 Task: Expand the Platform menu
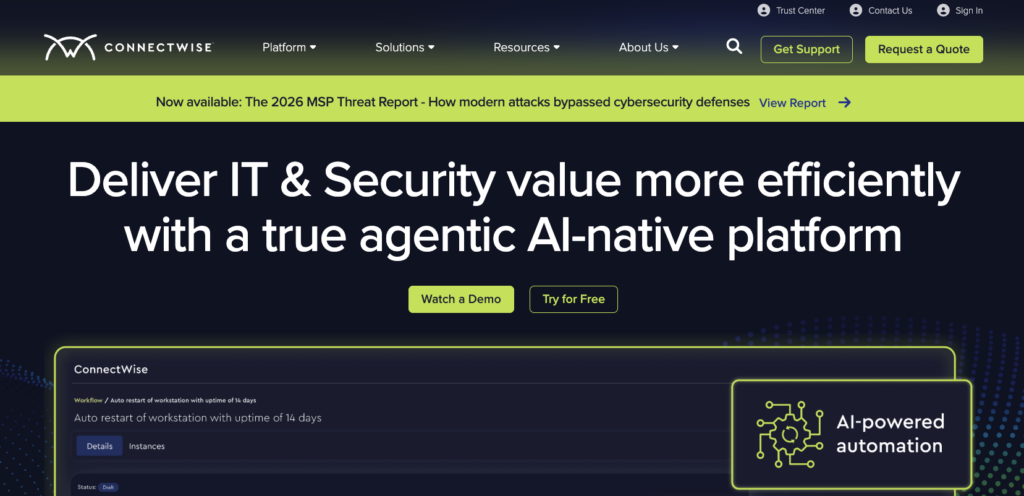[289, 48]
